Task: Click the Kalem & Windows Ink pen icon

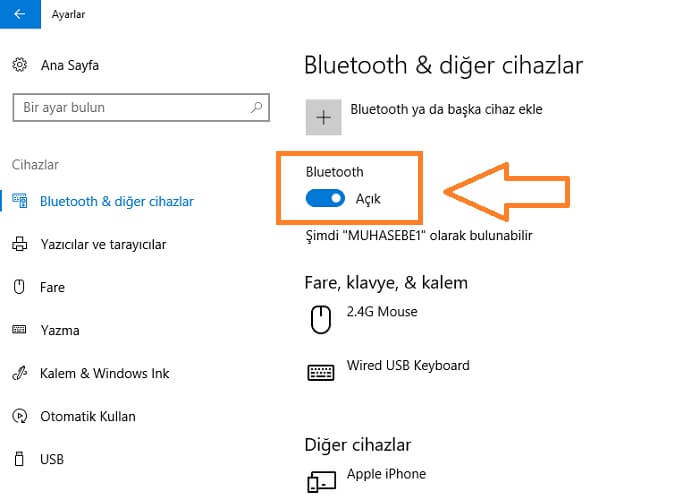Action: click(19, 373)
